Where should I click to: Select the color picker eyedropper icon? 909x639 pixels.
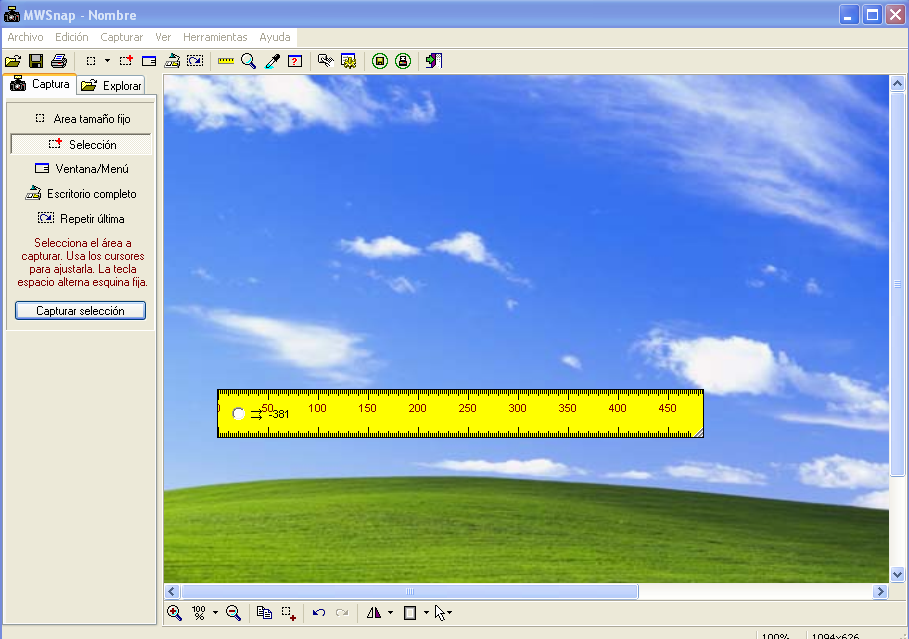click(x=272, y=61)
